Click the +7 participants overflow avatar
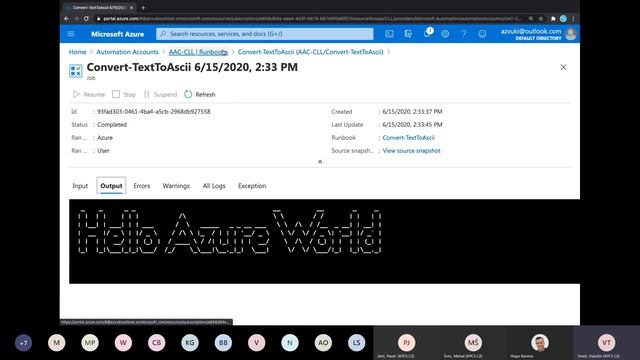This screenshot has height=360, width=640. [x=23, y=343]
